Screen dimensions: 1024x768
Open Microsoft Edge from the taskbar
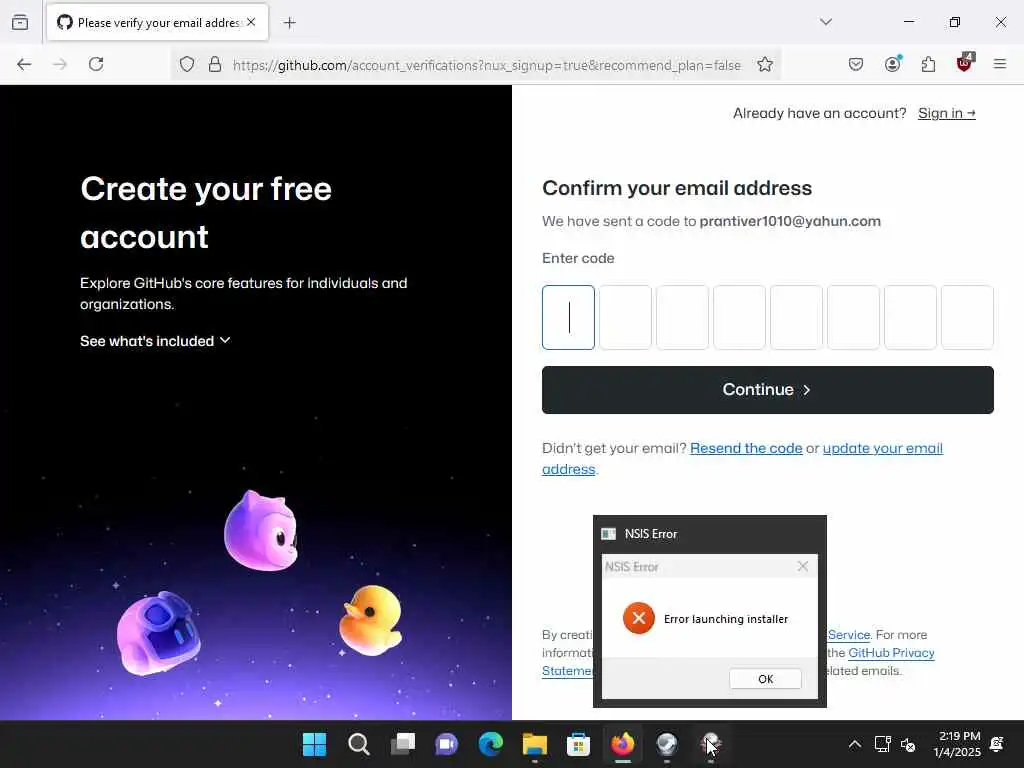(490, 744)
